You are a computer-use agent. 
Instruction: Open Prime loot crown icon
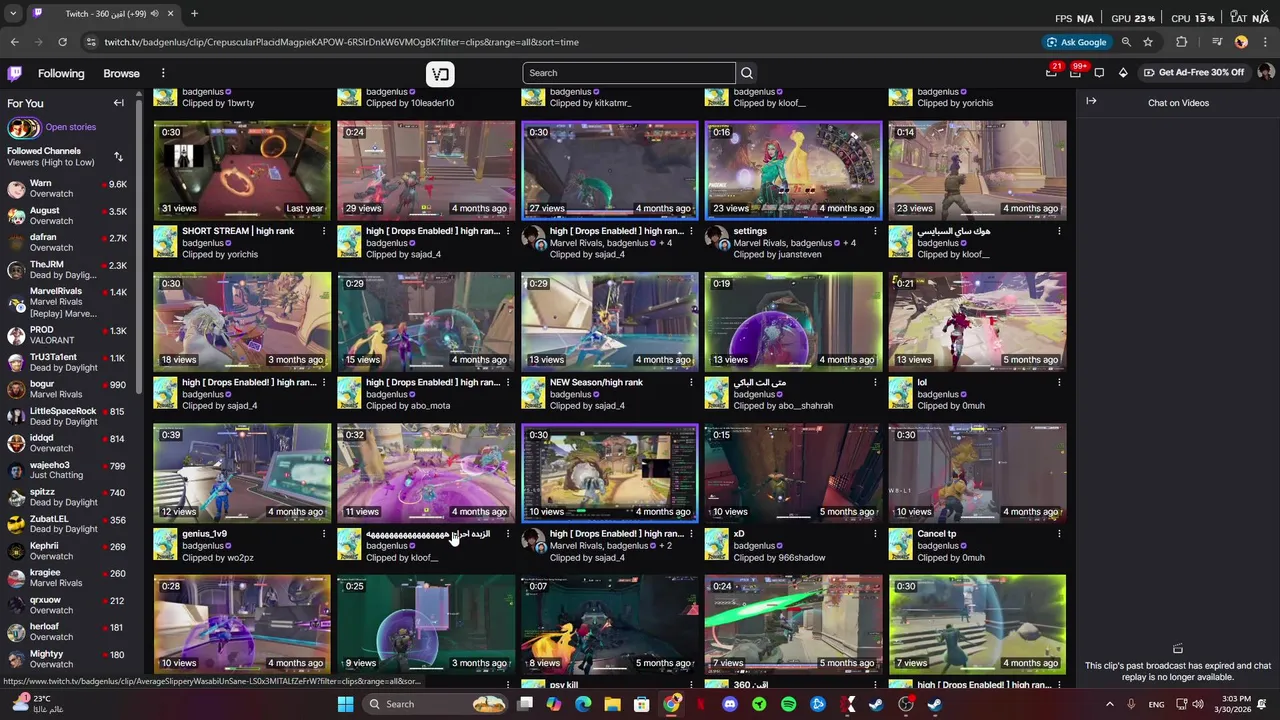click(x=1051, y=73)
